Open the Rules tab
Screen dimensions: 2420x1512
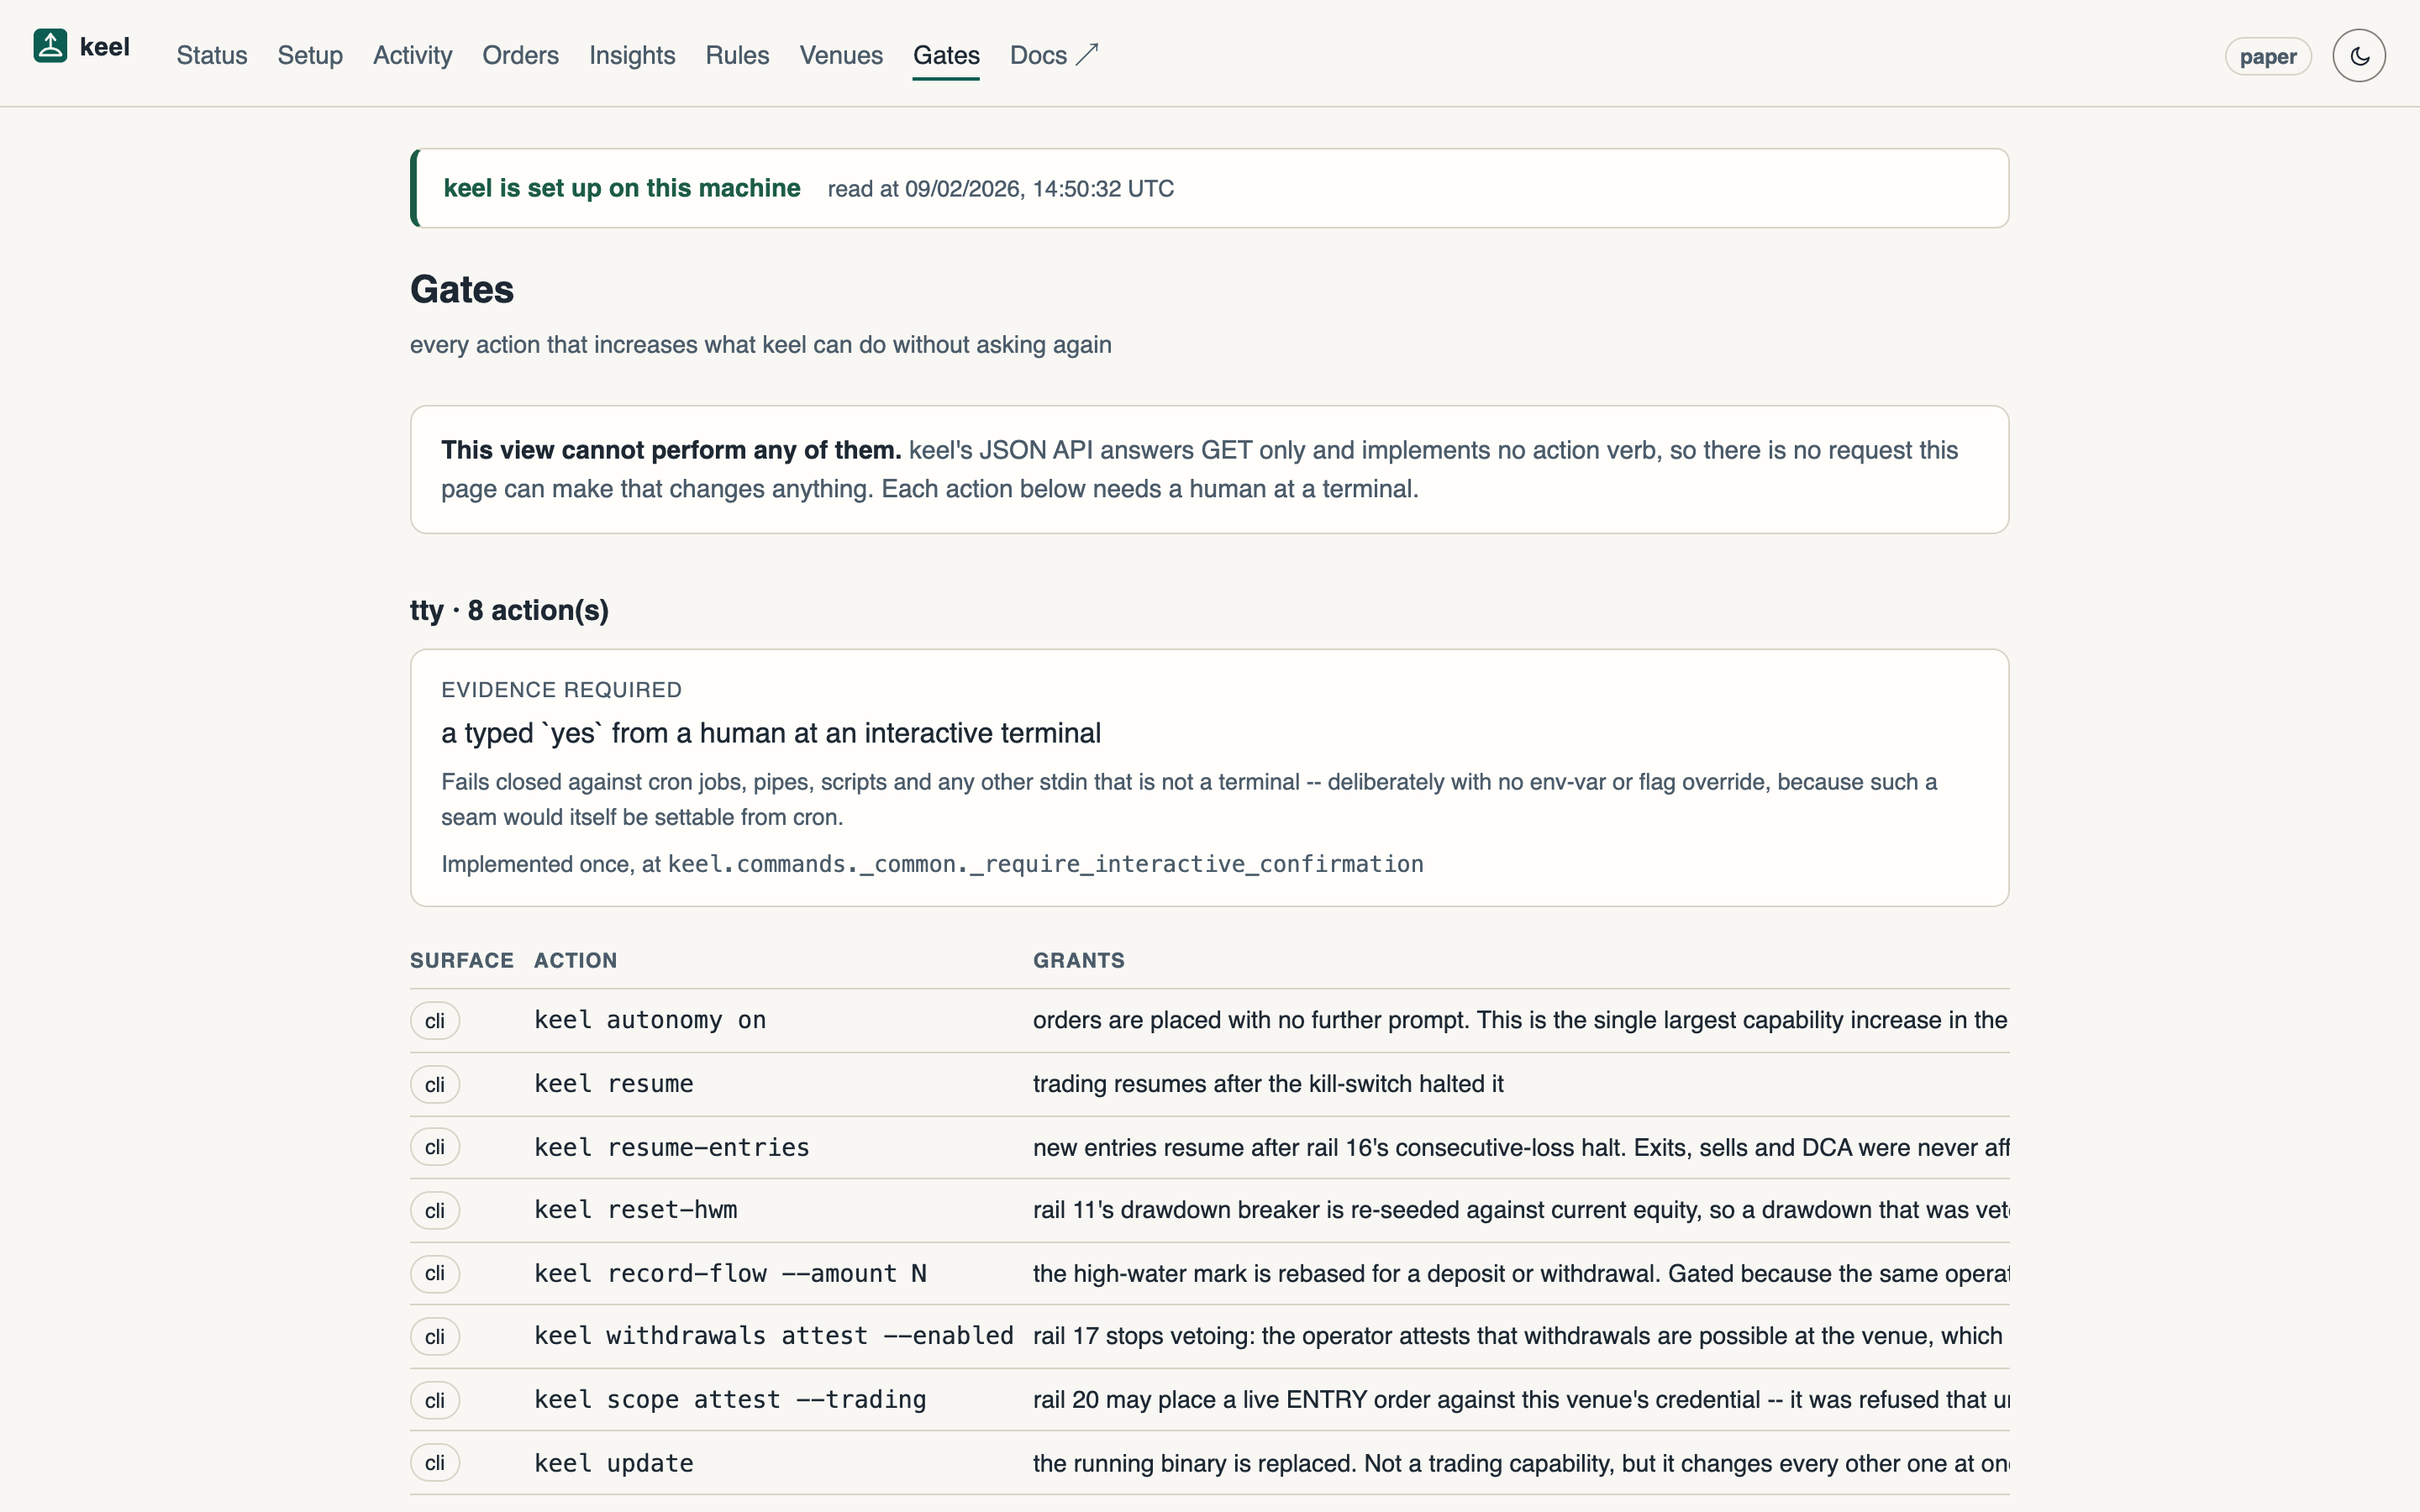coord(737,55)
